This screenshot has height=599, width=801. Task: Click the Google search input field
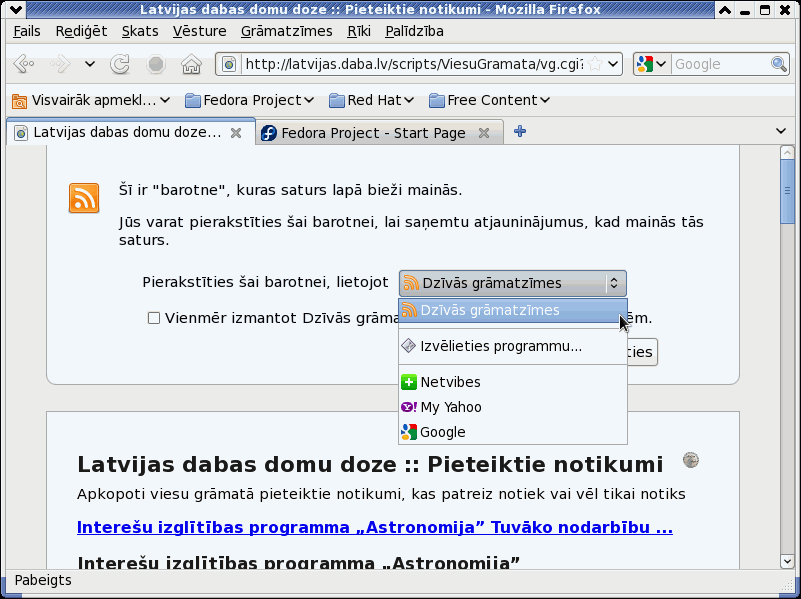[x=720, y=64]
